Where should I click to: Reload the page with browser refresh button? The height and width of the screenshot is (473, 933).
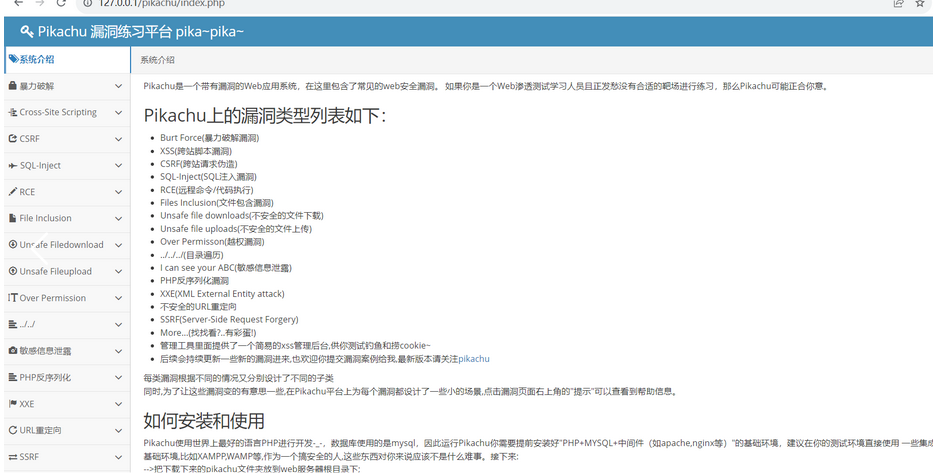click(61, 3)
